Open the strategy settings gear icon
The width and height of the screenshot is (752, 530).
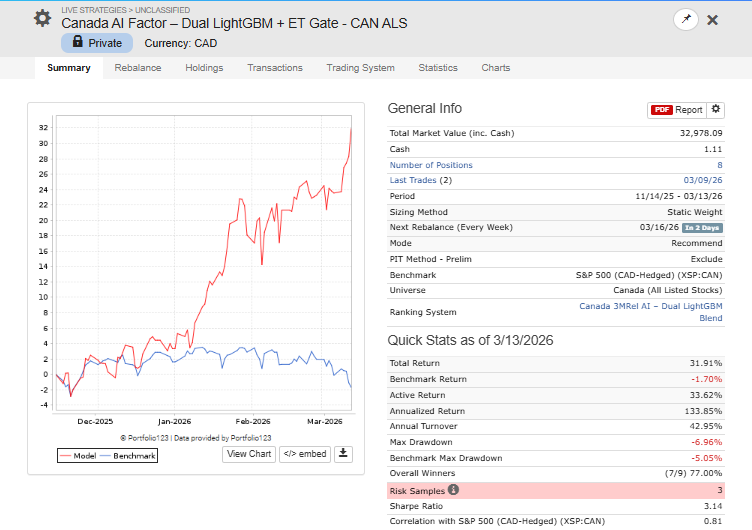coord(42,19)
